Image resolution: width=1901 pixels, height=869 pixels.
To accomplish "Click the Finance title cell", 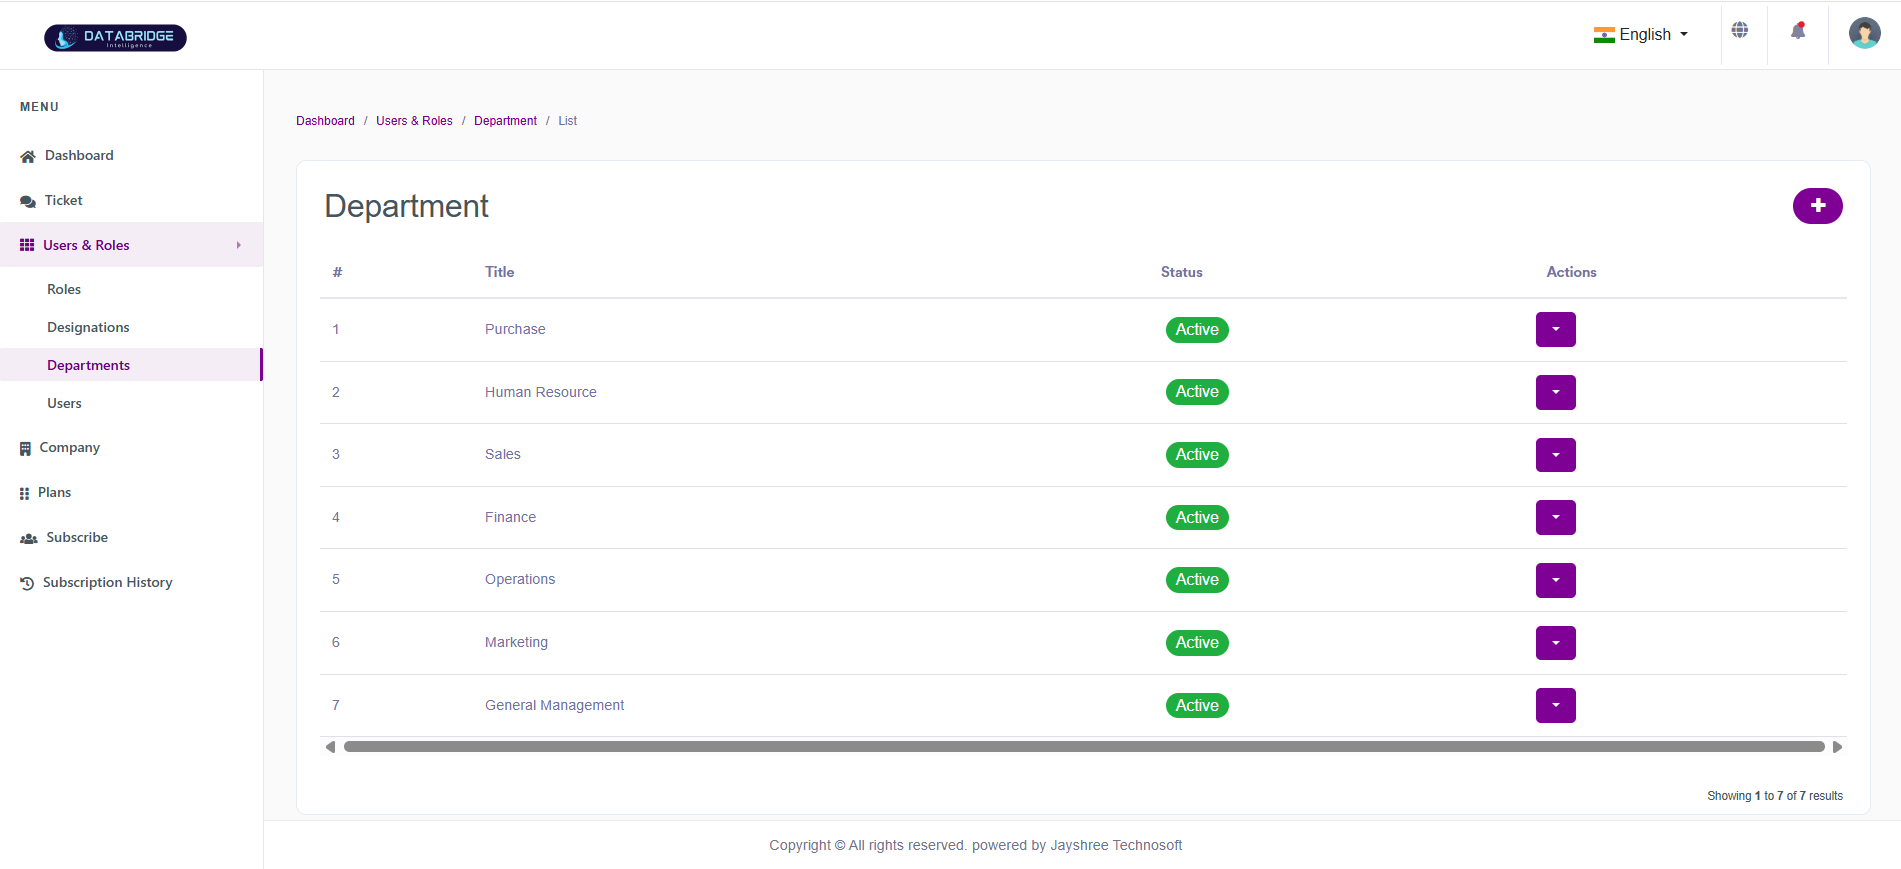I will [x=510, y=517].
